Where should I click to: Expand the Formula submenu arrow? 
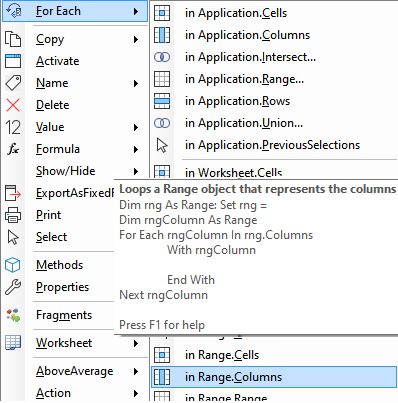point(136,149)
